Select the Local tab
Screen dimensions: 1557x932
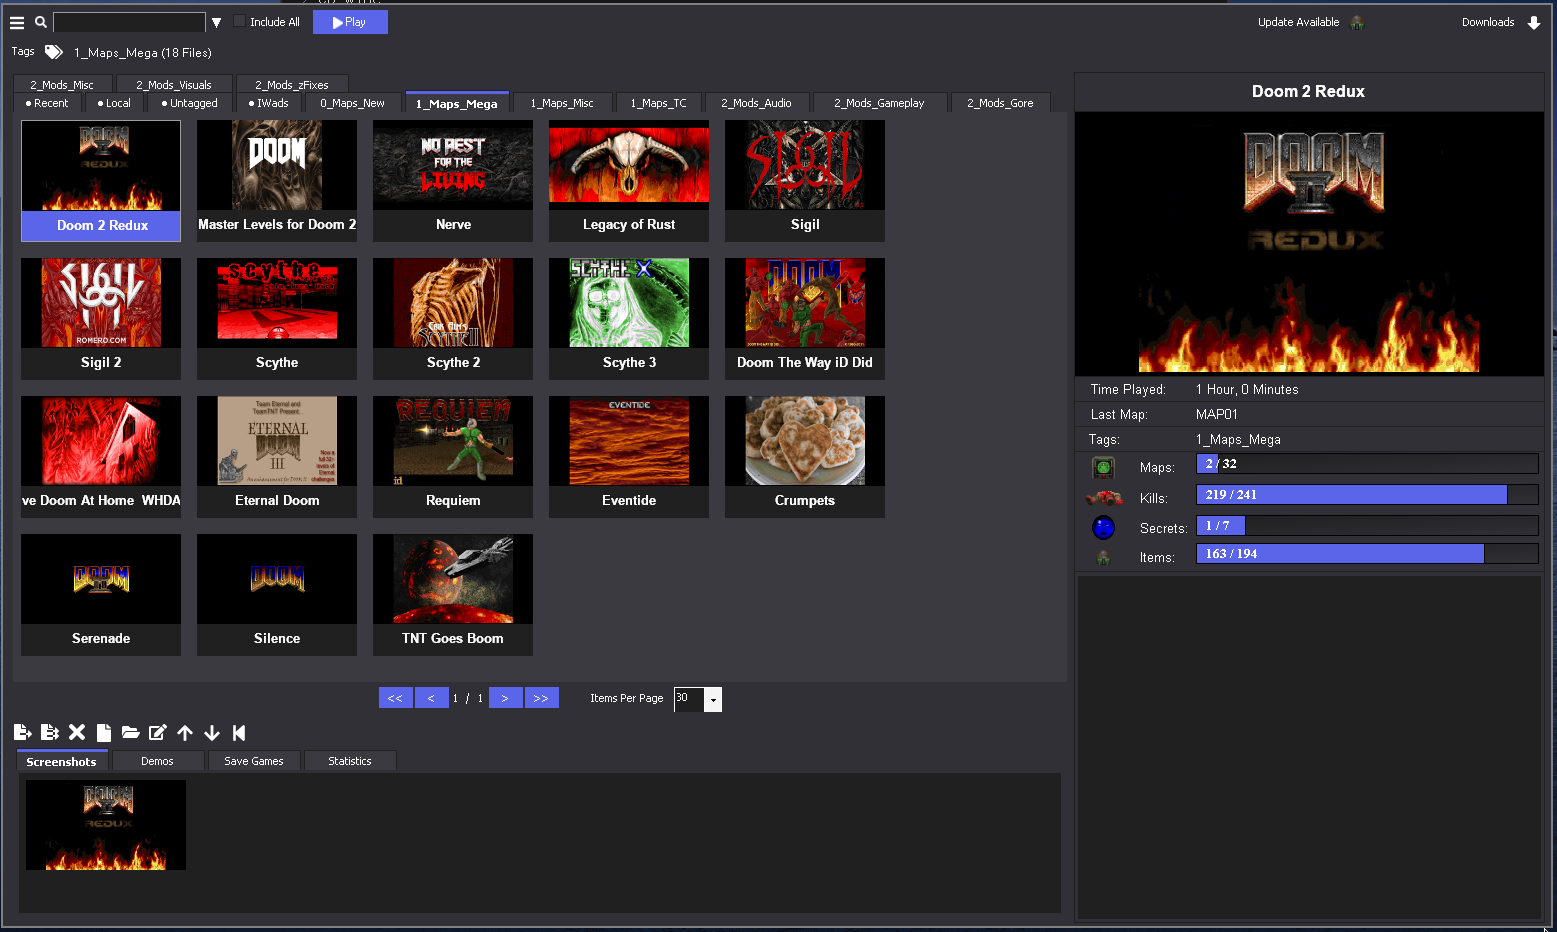click(x=114, y=103)
